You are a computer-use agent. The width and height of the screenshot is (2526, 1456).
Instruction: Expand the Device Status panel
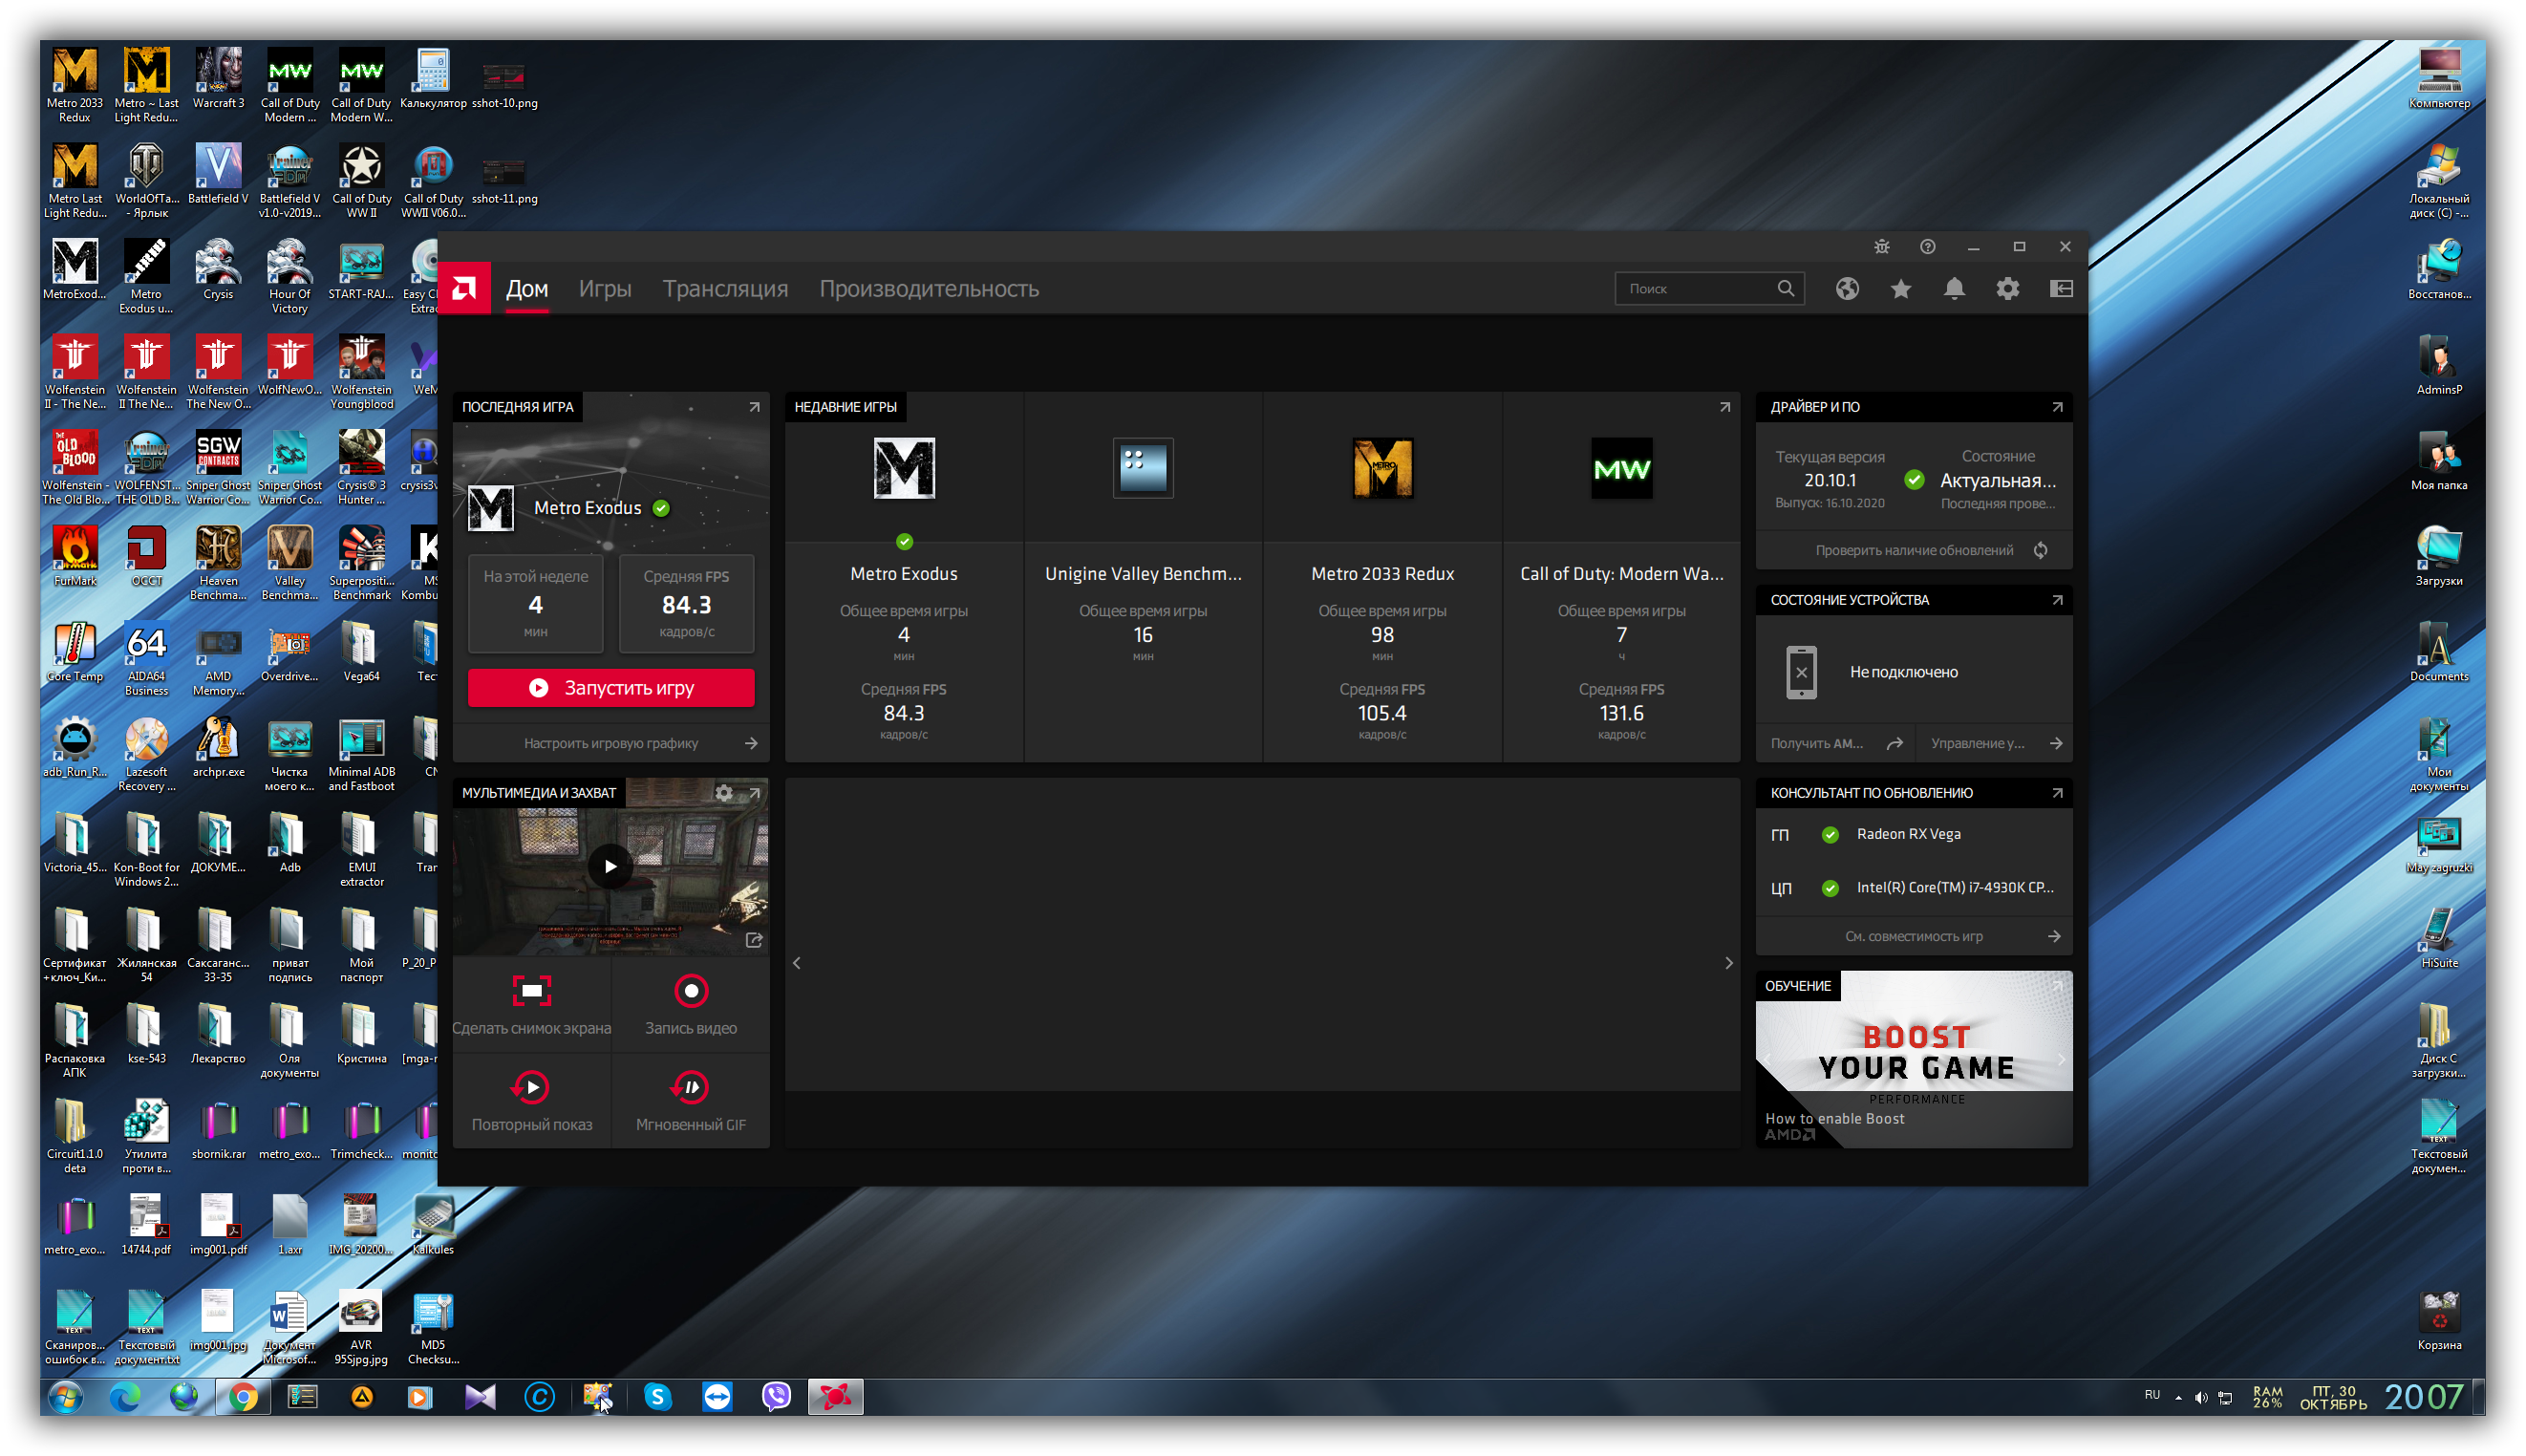(x=2057, y=600)
